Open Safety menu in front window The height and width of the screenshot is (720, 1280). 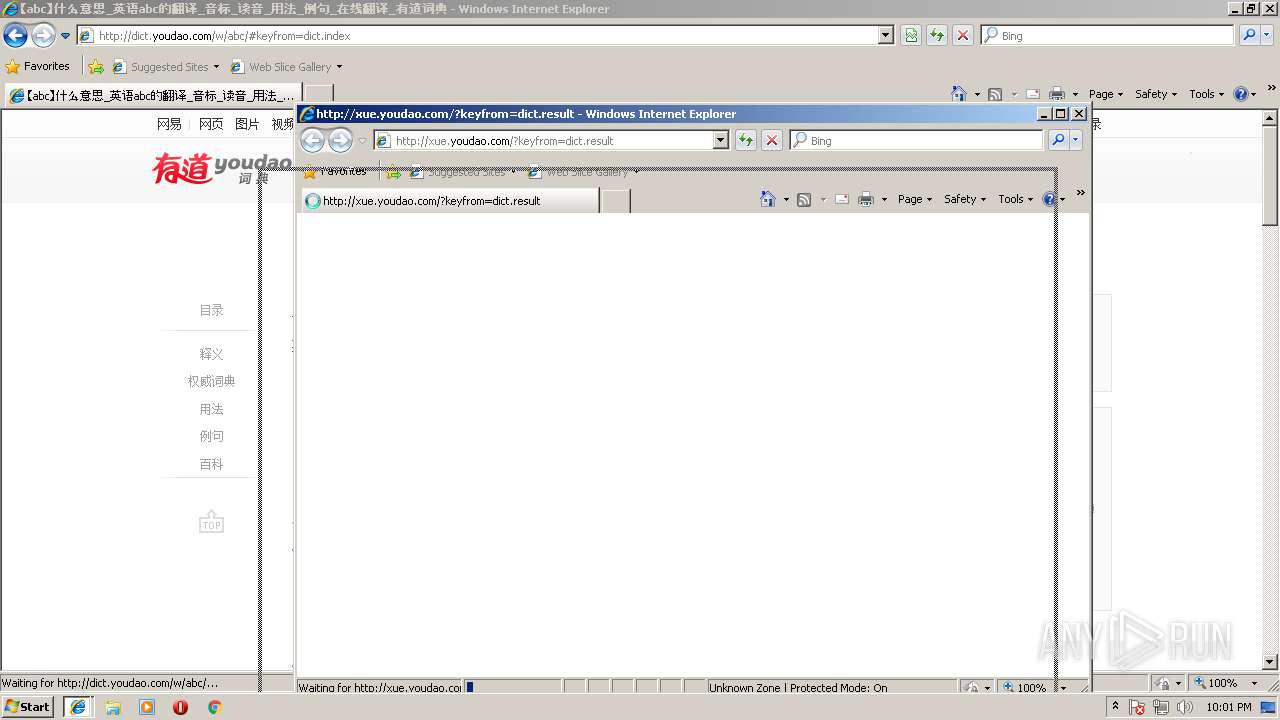pos(965,199)
